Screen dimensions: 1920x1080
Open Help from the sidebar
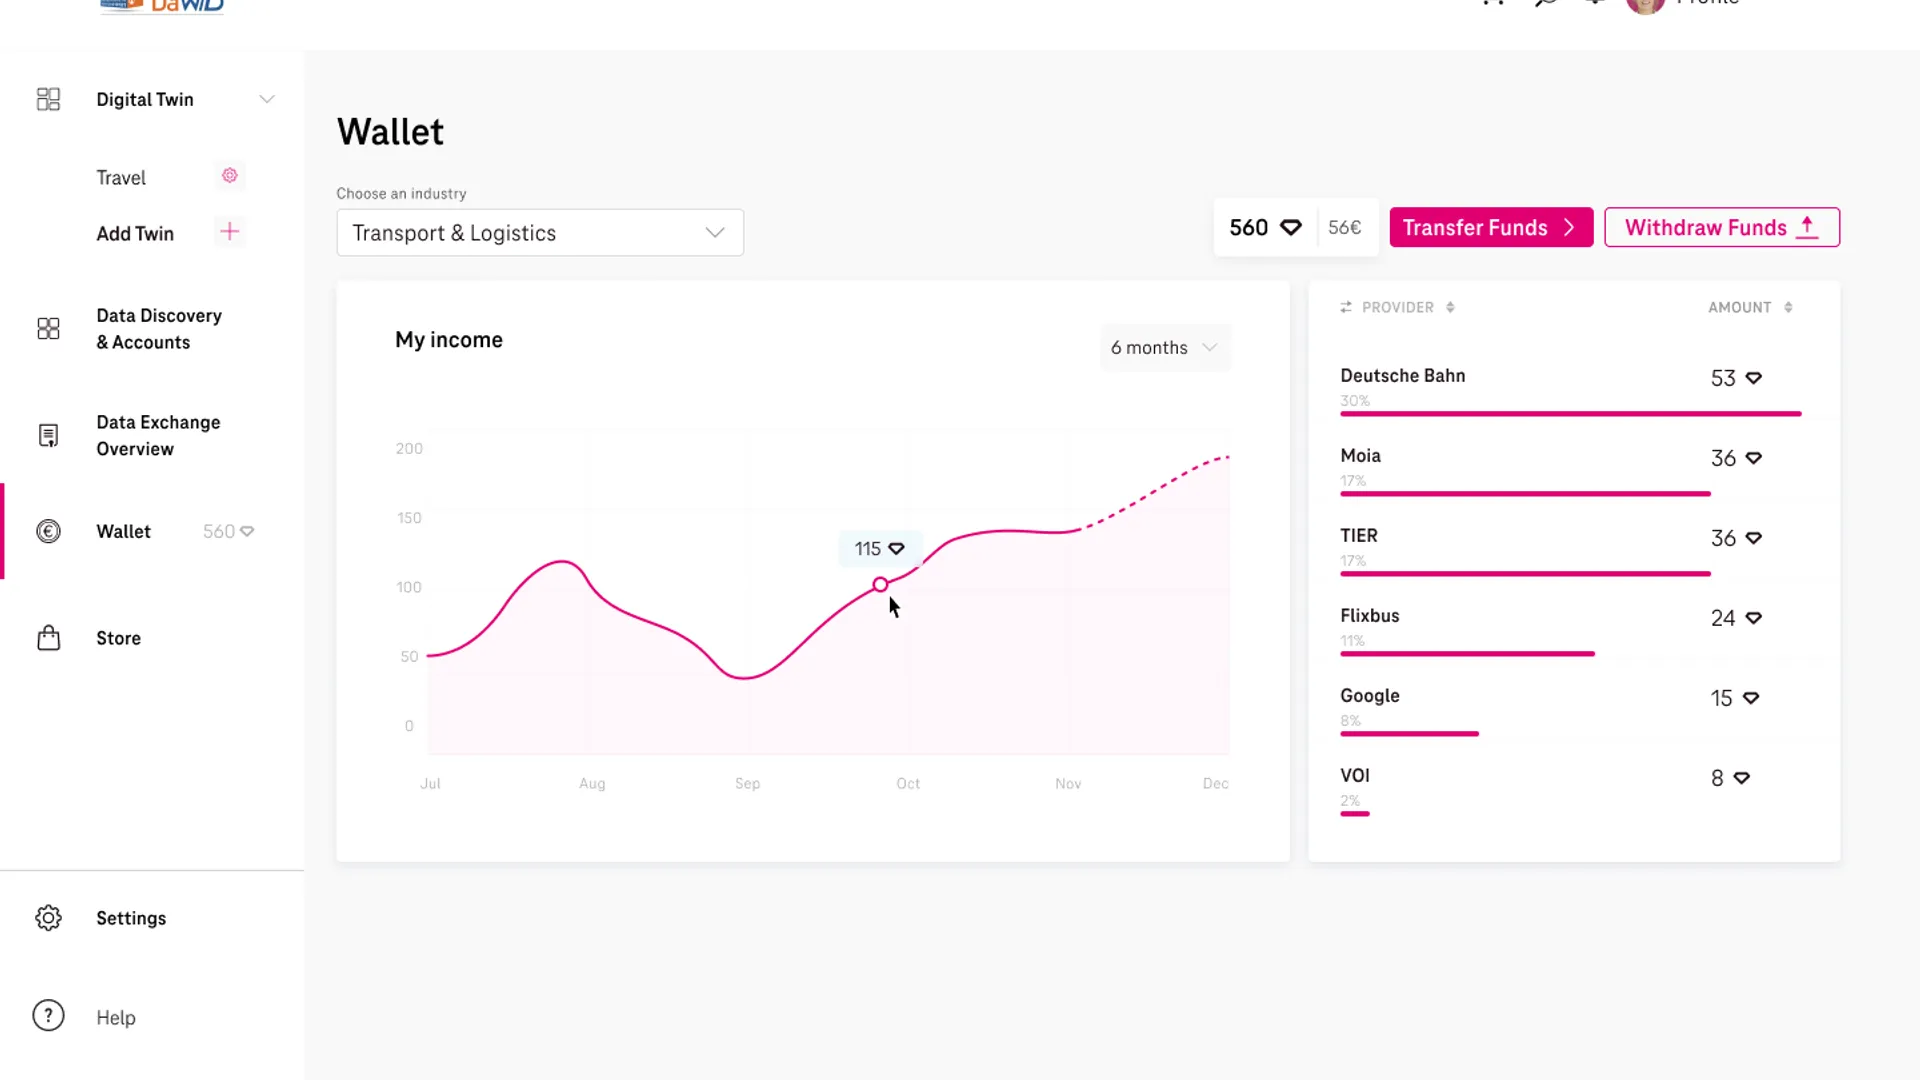point(116,1018)
